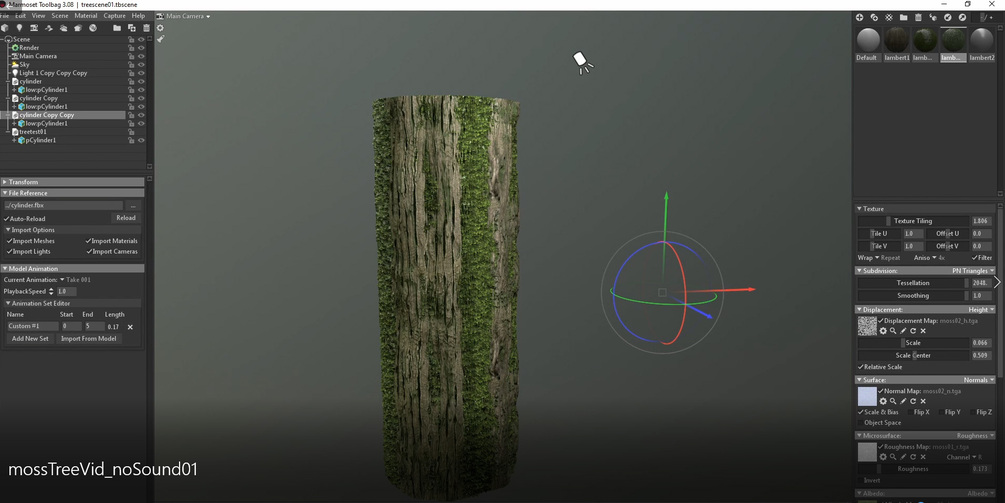Disable Relative Scale checkbox
Viewport: 1005px width, 503px height.
coord(861,367)
